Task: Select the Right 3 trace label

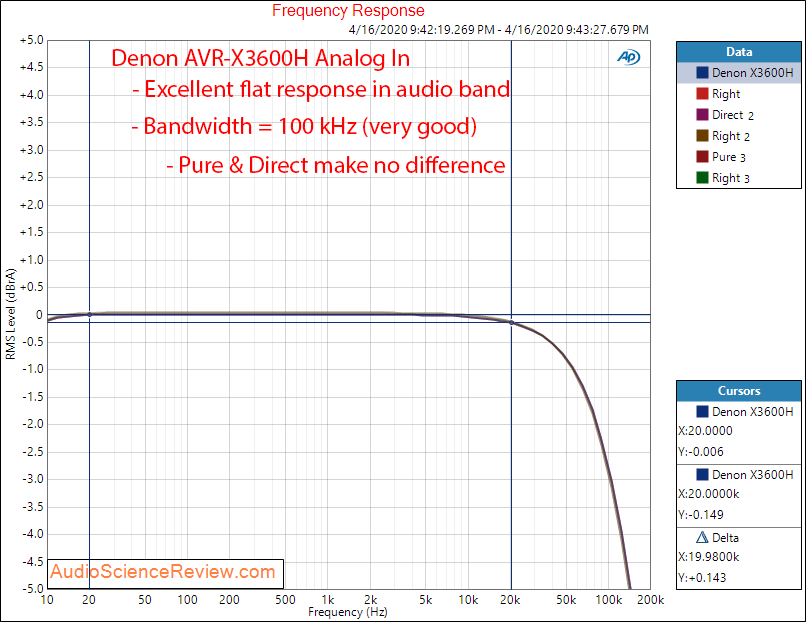Action: (x=731, y=178)
